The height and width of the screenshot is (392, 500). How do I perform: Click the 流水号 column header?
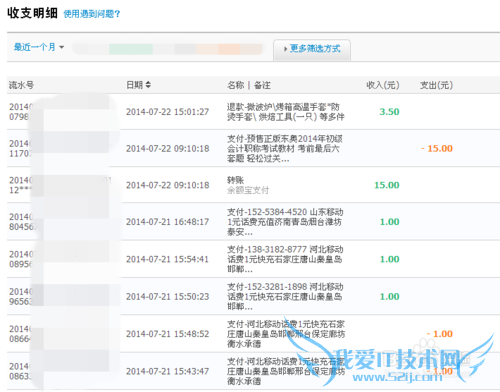[x=21, y=85]
